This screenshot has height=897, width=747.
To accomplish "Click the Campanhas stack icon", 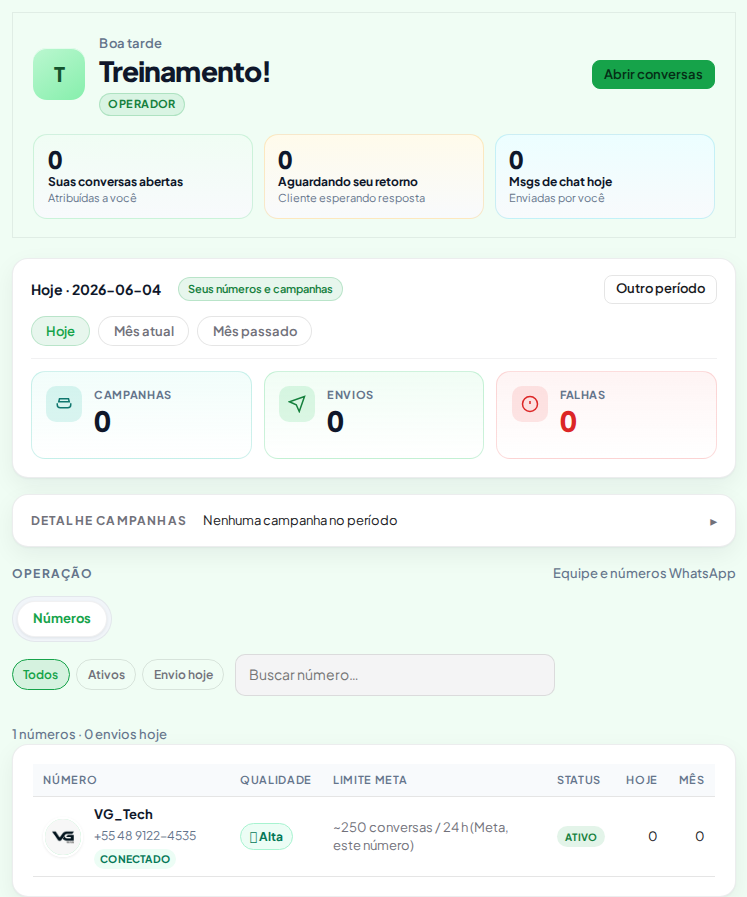I will [64, 404].
